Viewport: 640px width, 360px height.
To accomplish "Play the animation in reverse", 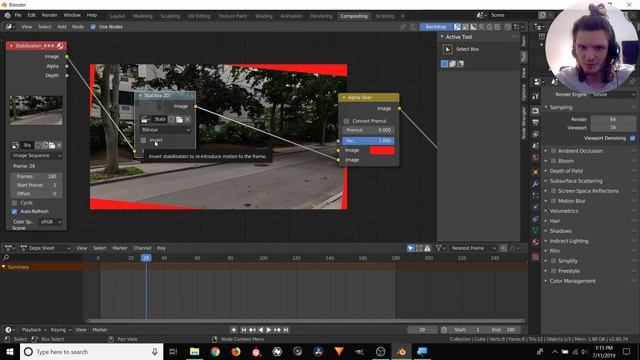I will [x=261, y=330].
